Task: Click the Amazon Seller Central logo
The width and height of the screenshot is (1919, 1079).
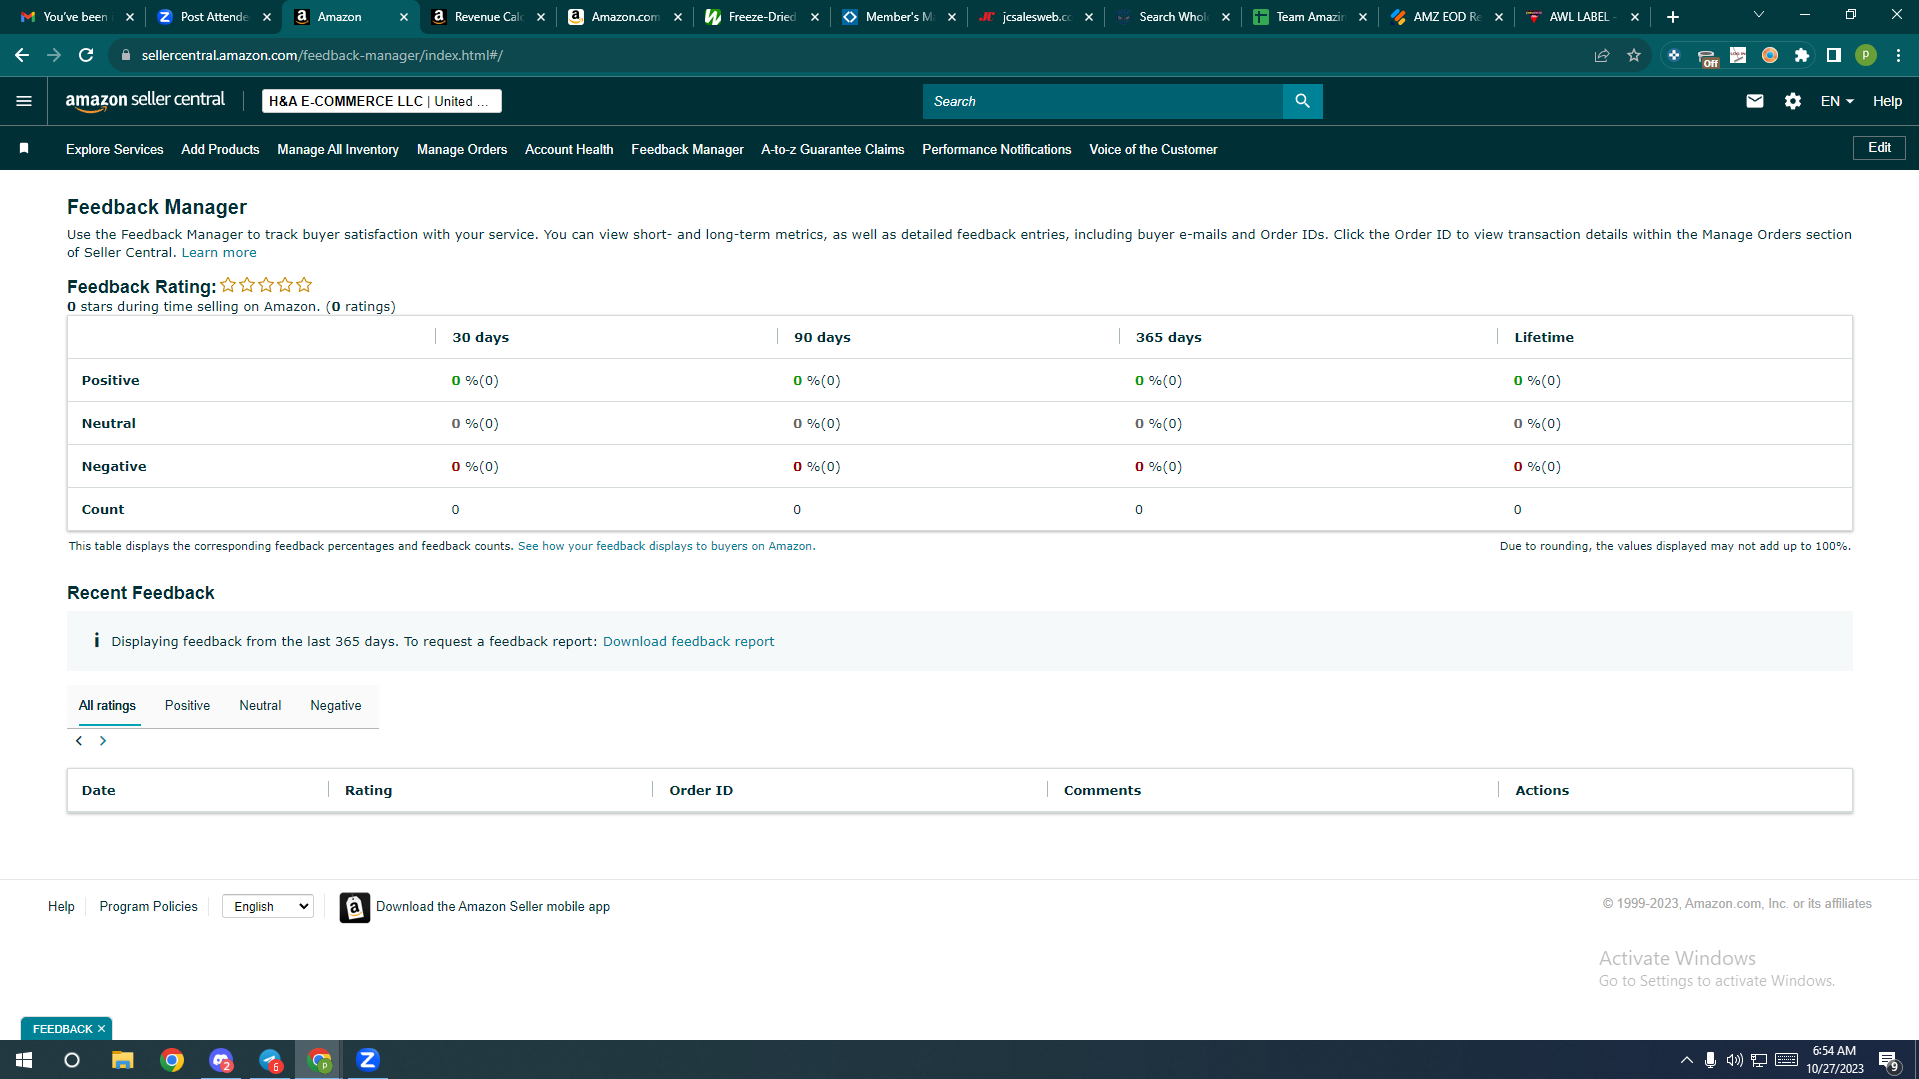Action: click(145, 101)
